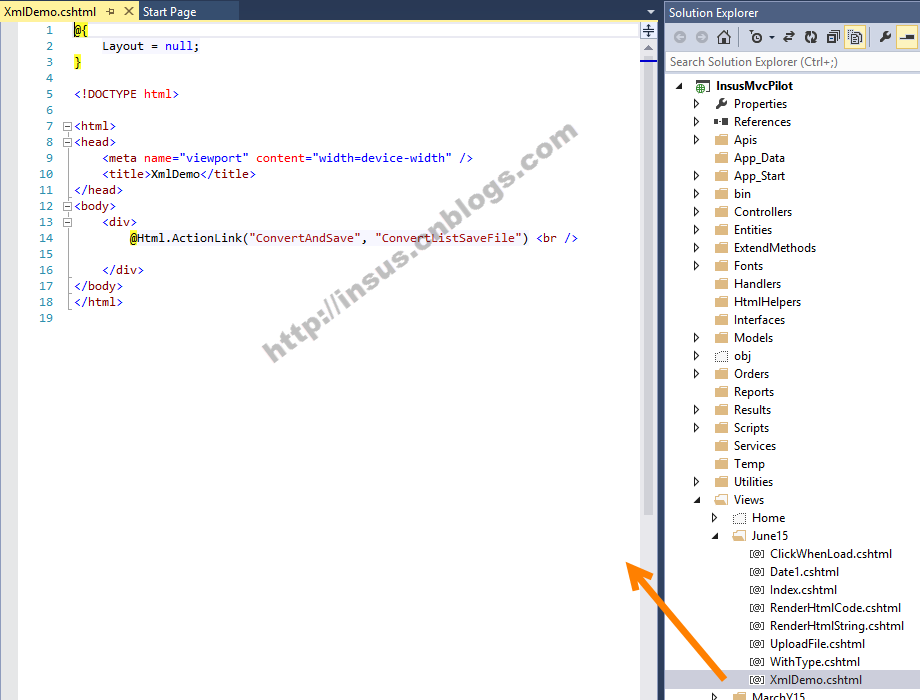The image size is (920, 700).
Task: Select the Utilities folder
Action: tap(753, 482)
